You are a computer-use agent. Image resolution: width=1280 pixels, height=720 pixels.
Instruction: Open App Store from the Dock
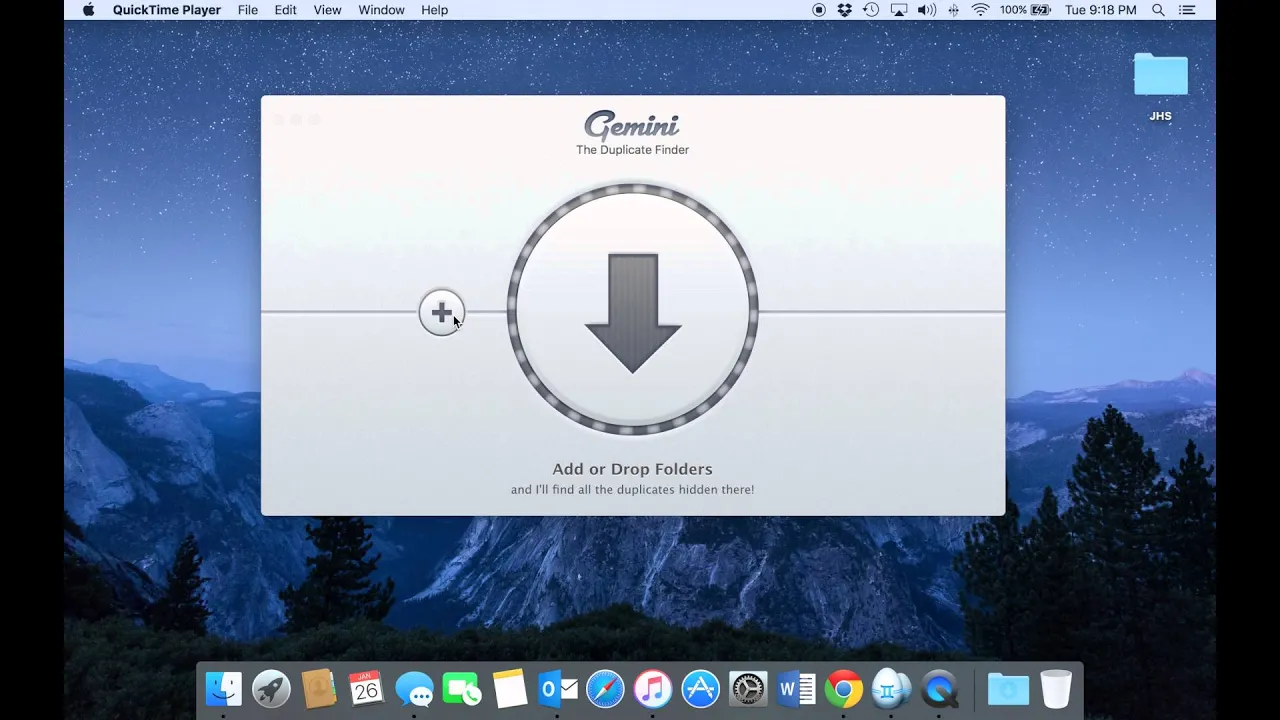pyautogui.click(x=700, y=689)
